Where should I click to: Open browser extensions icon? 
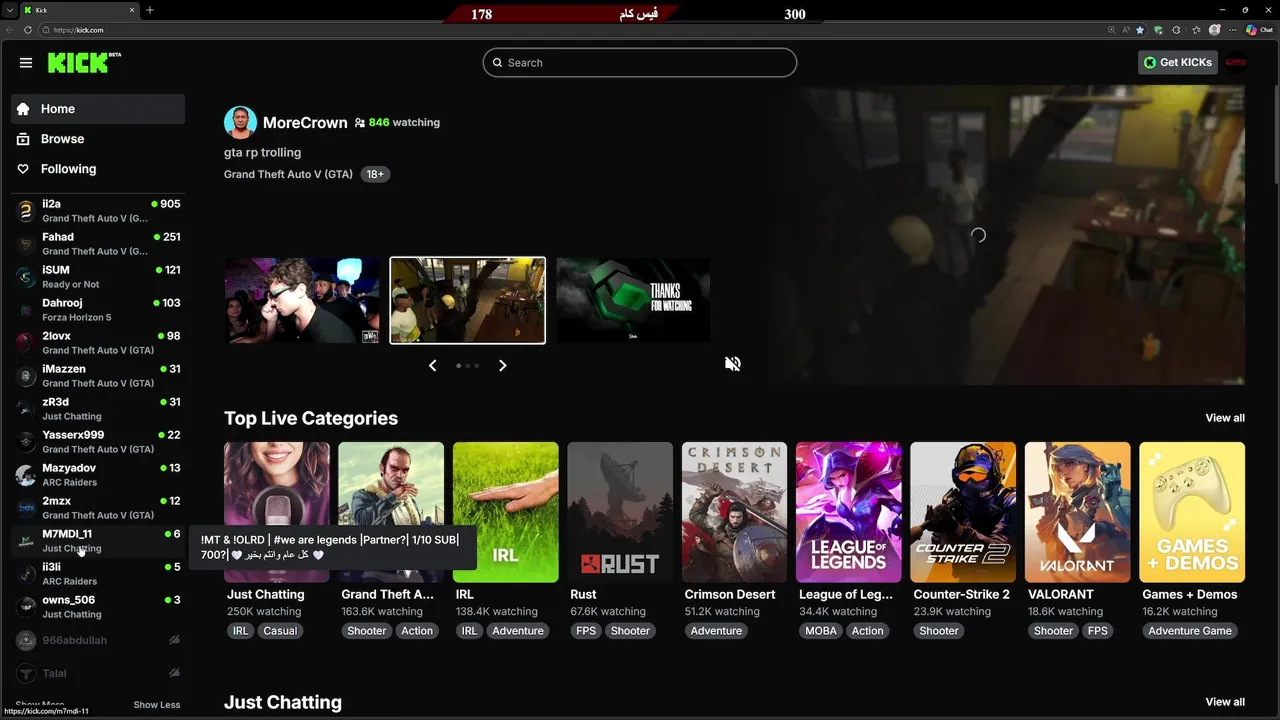1176,30
